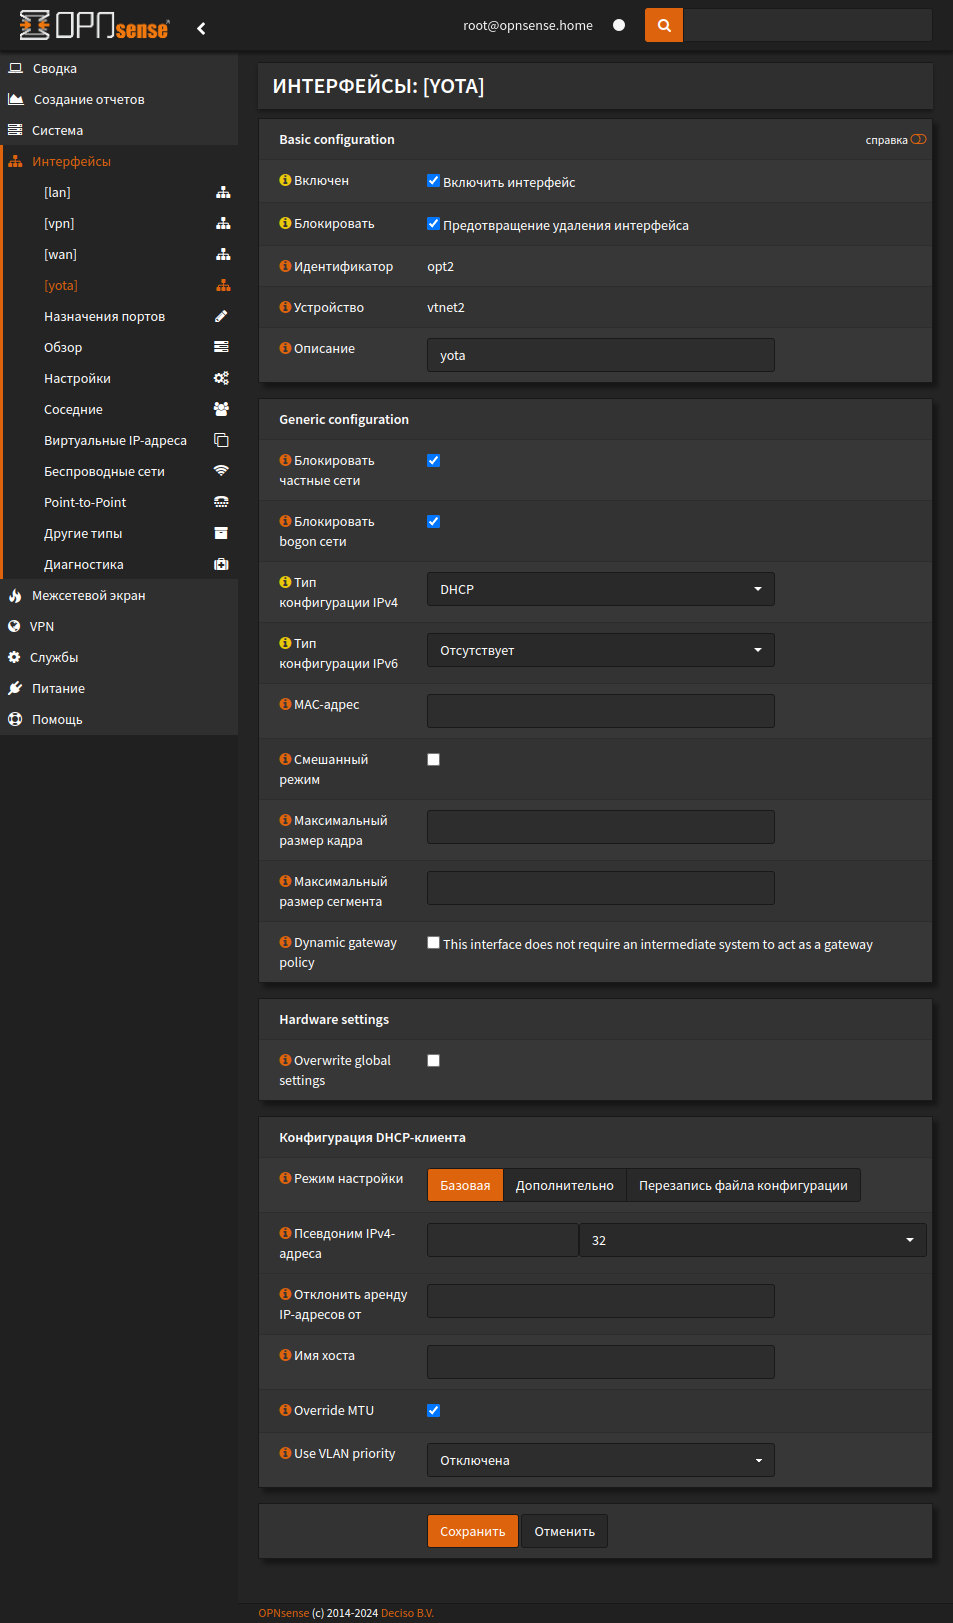Viewport: 953px width, 1623px height.
Task: Check the Dynamic gateway policy box
Action: pyautogui.click(x=433, y=942)
